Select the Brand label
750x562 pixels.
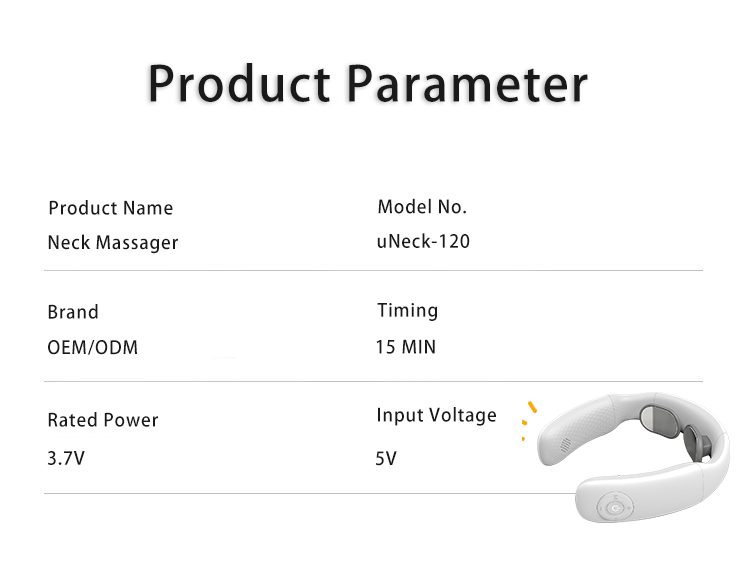tap(73, 312)
